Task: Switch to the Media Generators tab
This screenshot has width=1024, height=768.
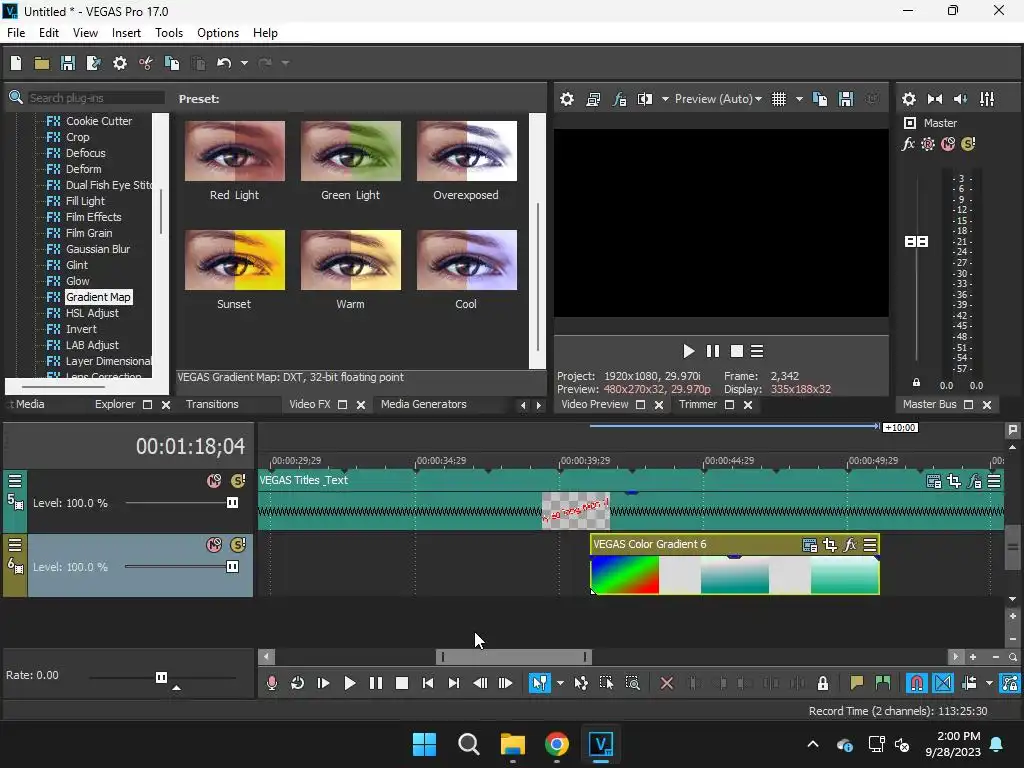Action: [x=423, y=404]
